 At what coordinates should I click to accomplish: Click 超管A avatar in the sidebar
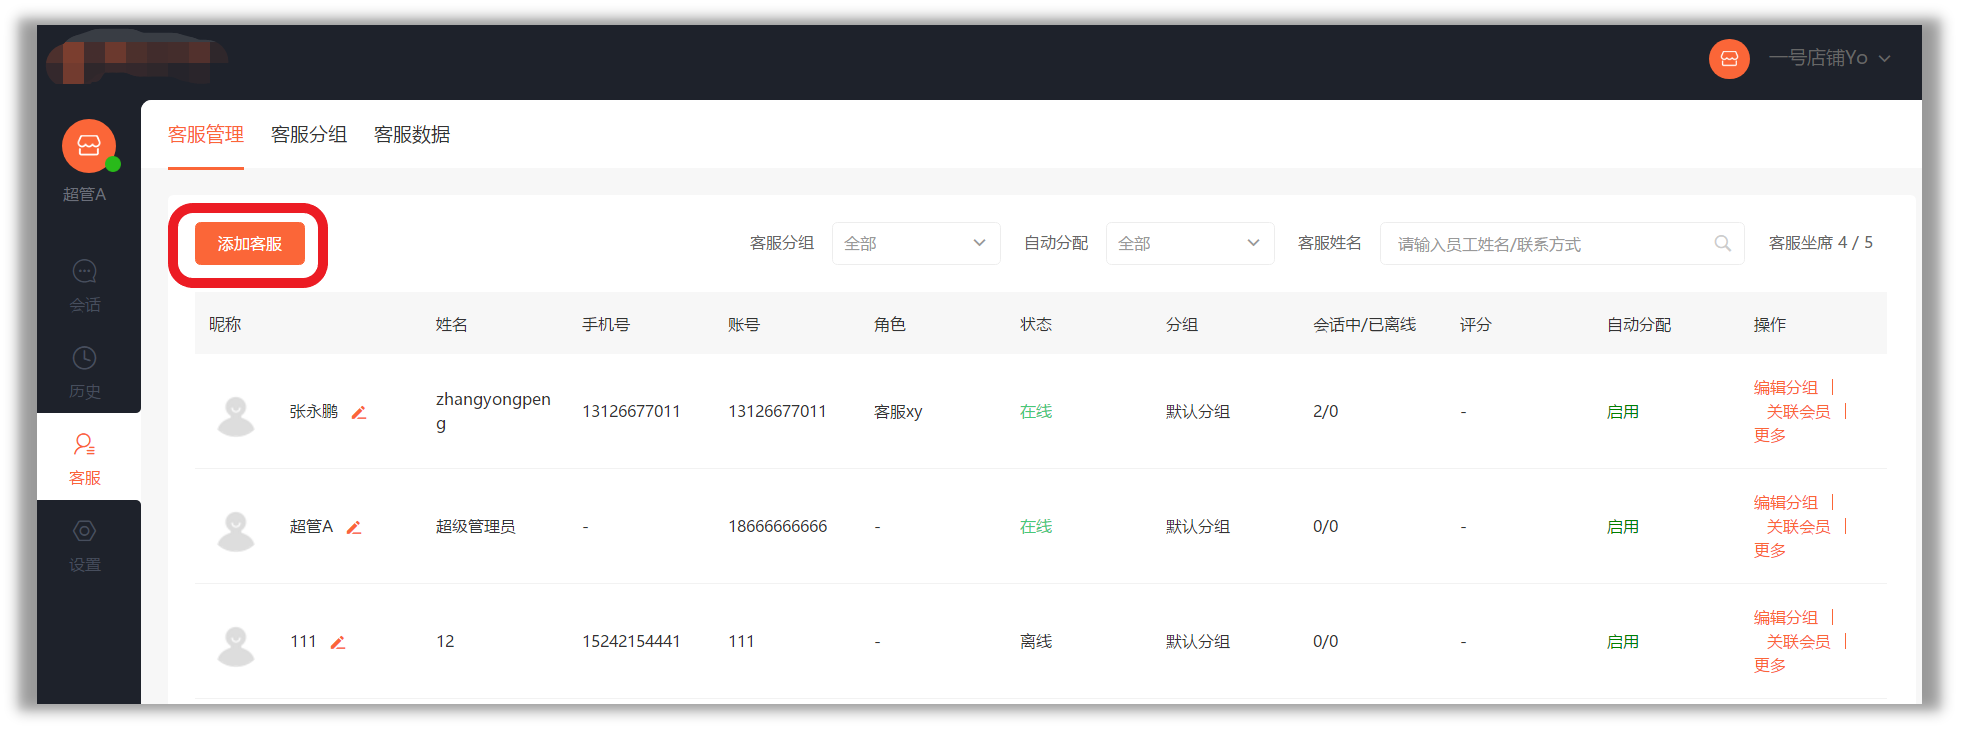(x=89, y=147)
